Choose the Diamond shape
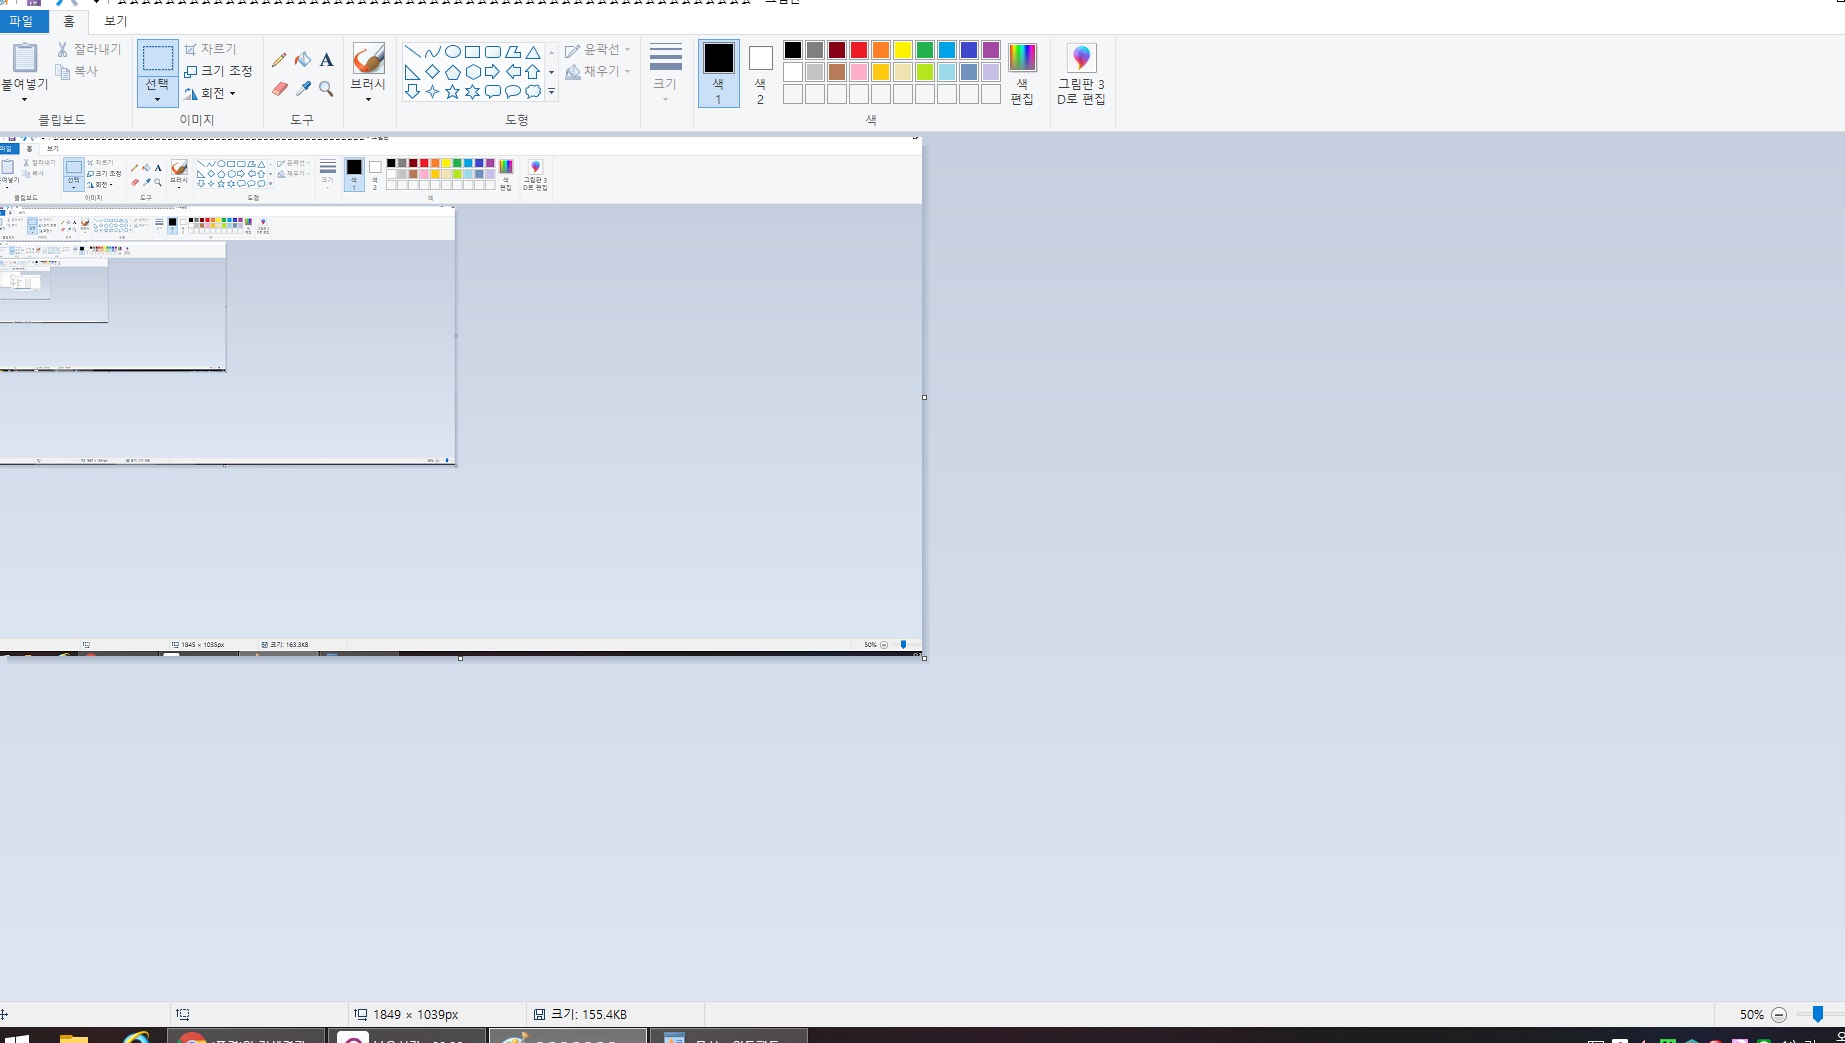1845x1043 pixels. pyautogui.click(x=432, y=72)
